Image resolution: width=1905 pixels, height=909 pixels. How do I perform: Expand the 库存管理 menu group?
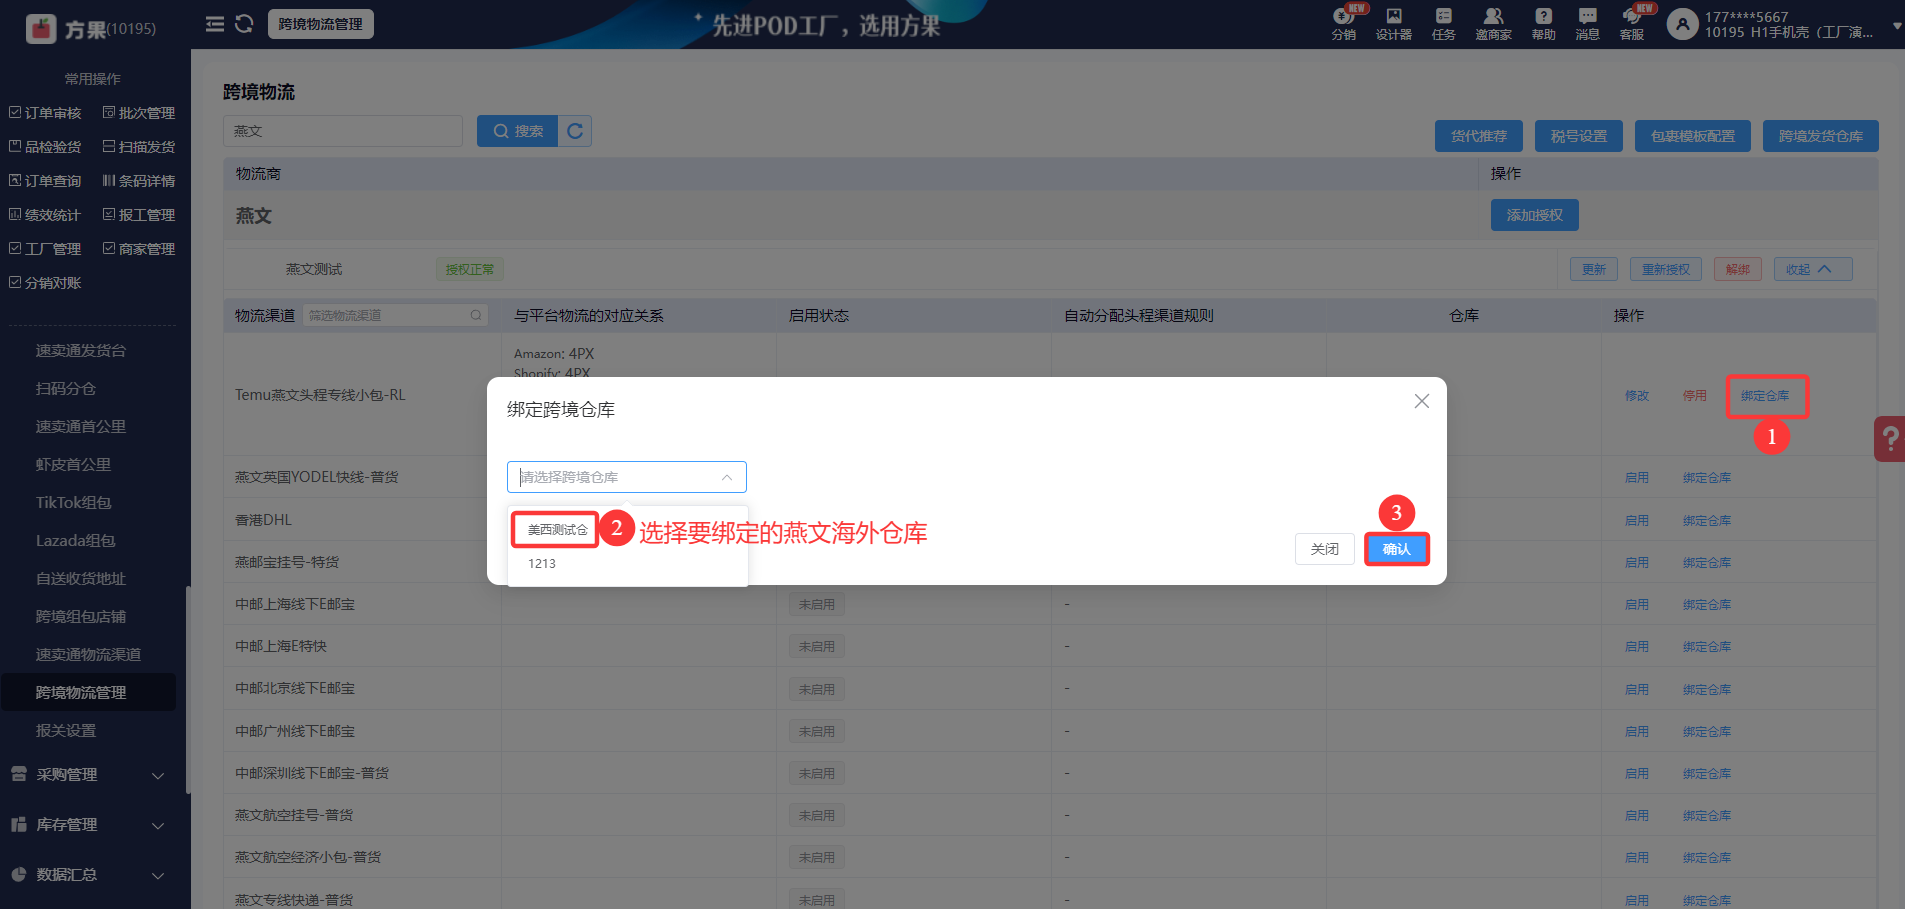[158, 826]
